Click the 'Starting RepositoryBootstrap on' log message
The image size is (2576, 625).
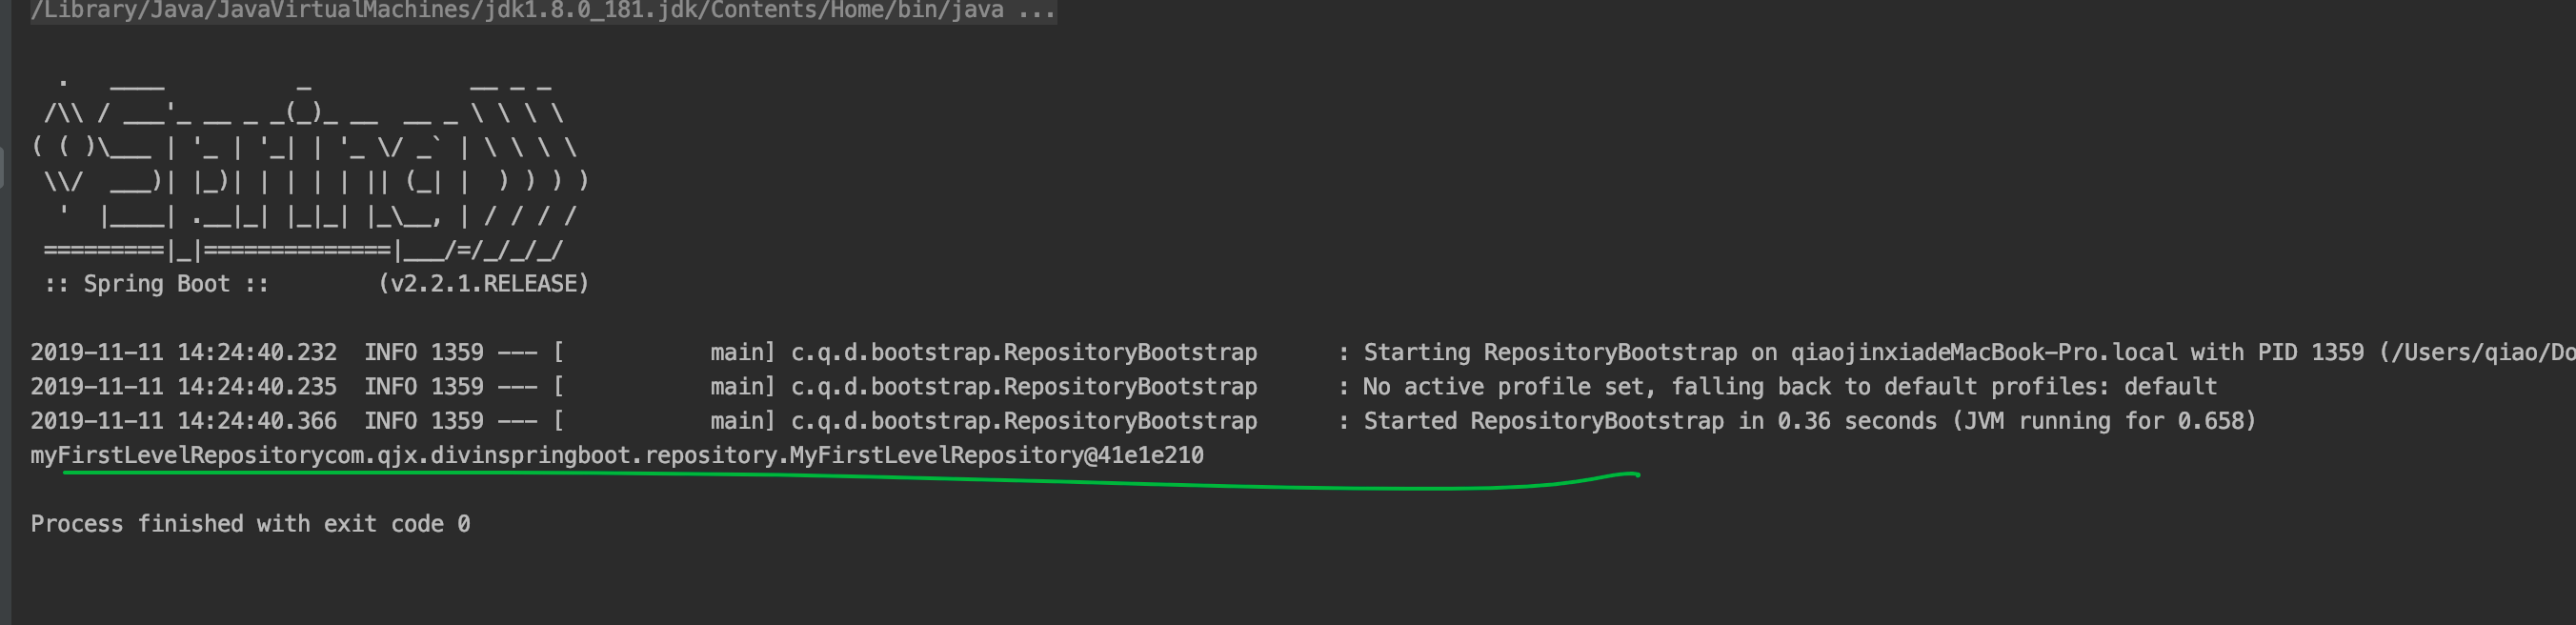tap(1969, 353)
